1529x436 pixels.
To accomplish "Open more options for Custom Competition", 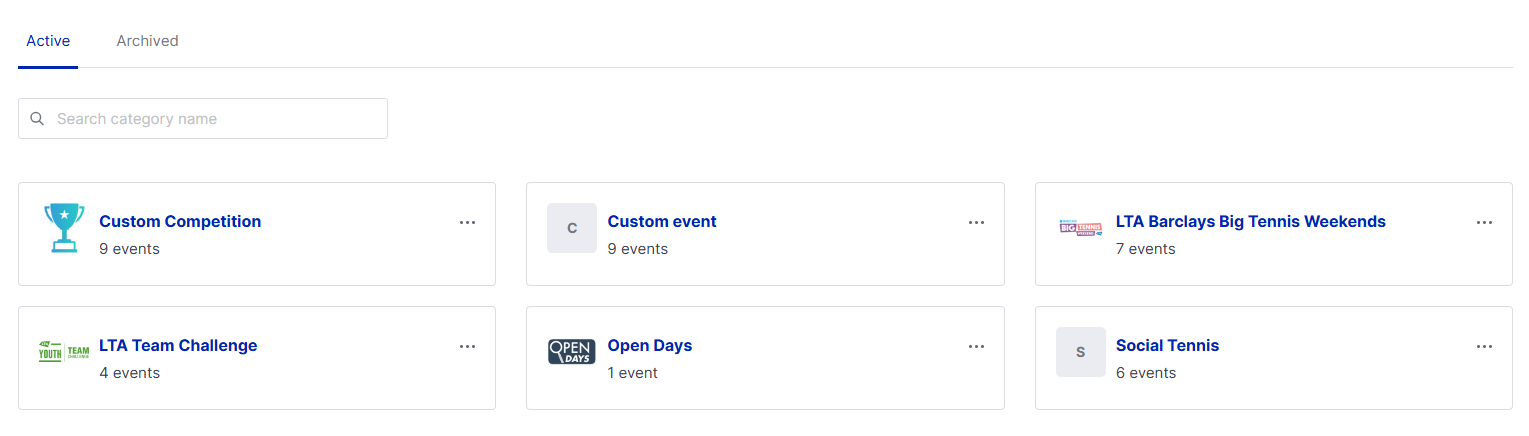I will (467, 222).
